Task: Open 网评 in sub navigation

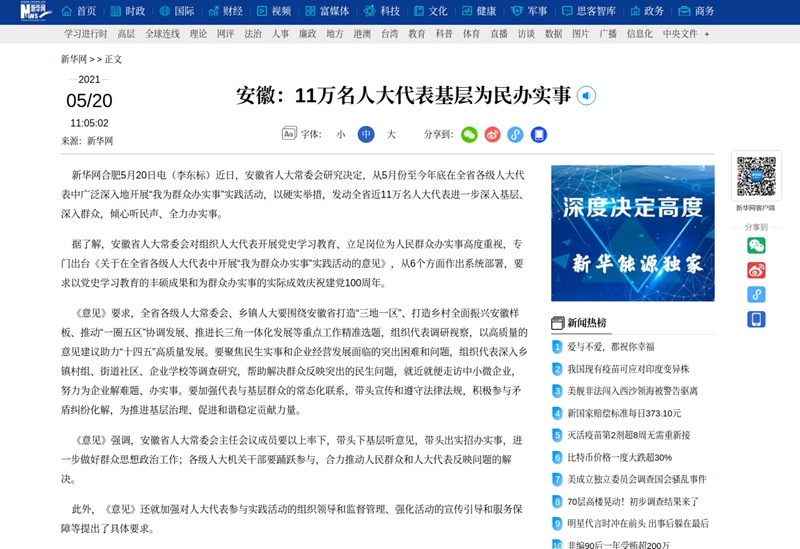Action: click(x=226, y=34)
